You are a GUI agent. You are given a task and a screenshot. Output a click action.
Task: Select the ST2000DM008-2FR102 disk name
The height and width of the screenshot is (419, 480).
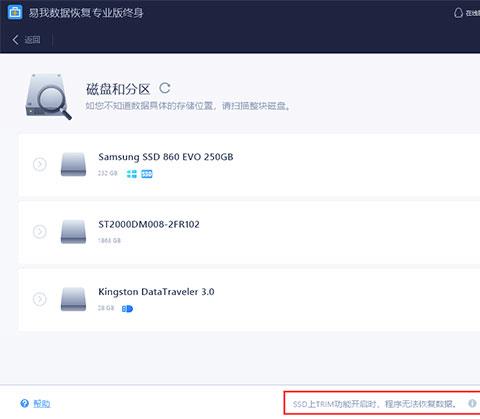pos(149,224)
